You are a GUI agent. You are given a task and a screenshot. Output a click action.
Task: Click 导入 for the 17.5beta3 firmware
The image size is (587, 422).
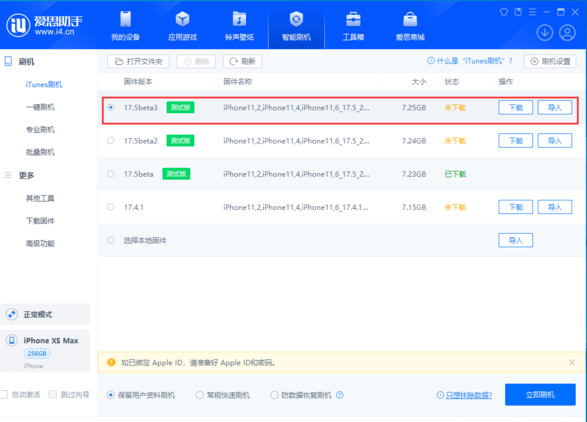pos(555,107)
